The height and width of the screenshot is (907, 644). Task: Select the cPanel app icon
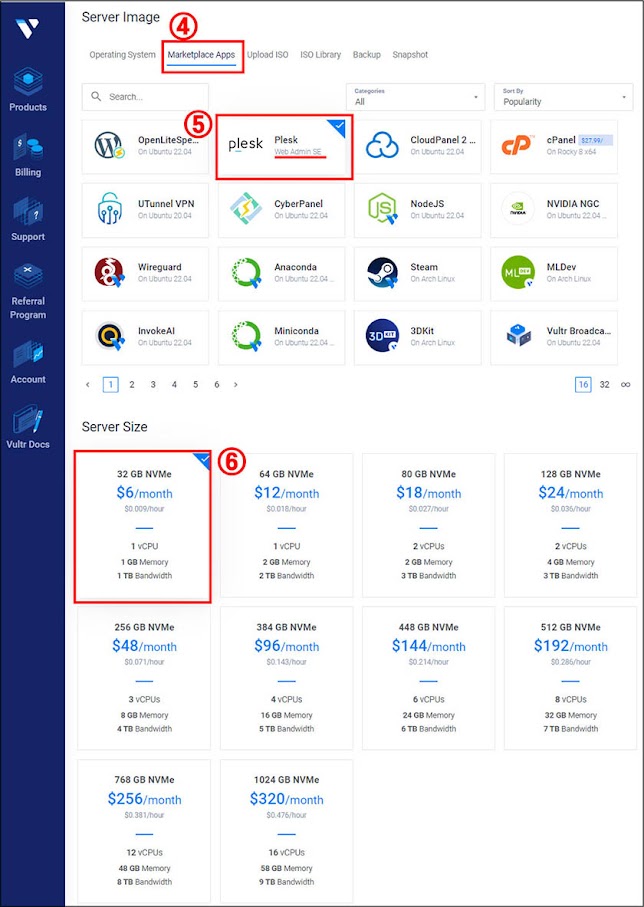[x=516, y=145]
